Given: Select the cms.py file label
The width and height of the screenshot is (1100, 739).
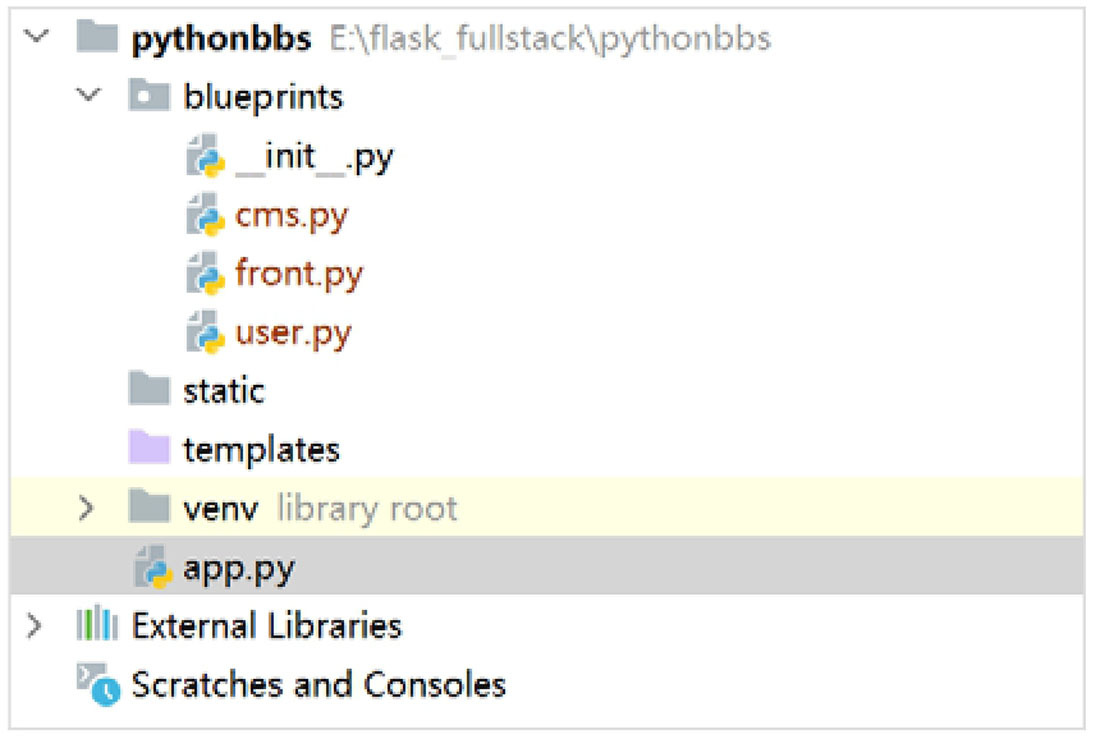Looking at the screenshot, I should pos(291,216).
